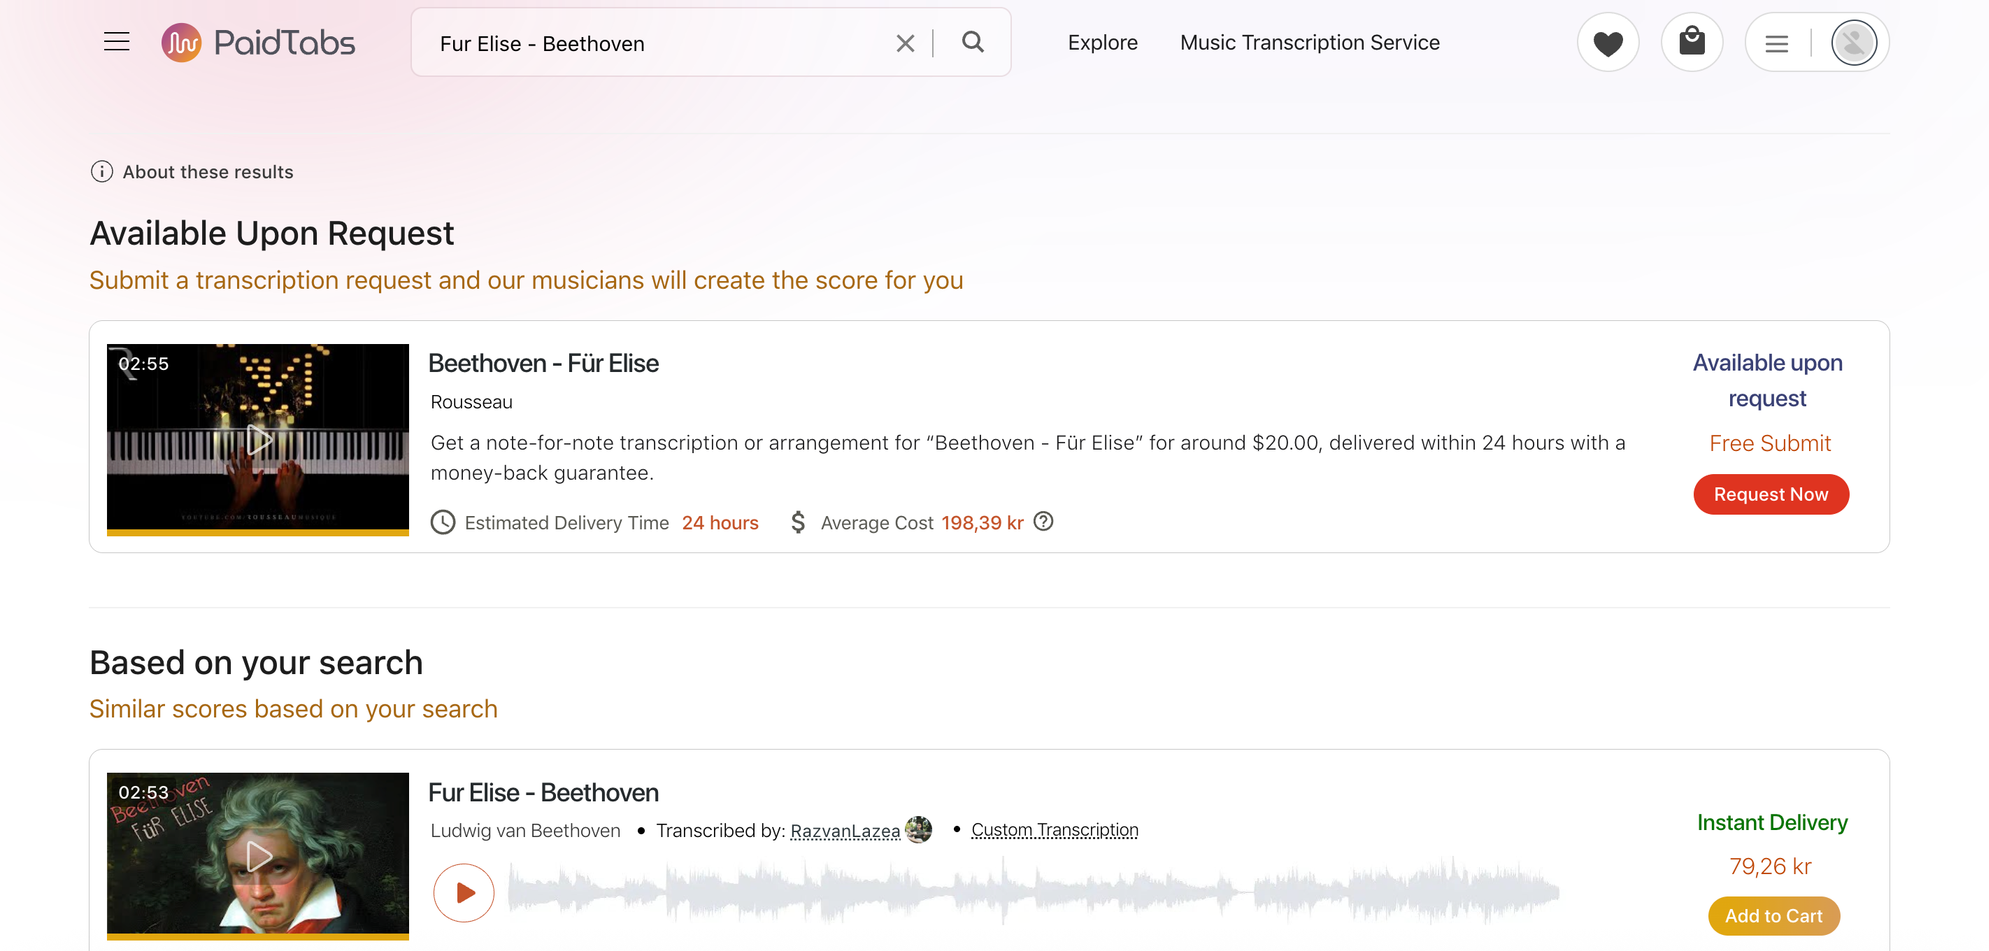Screen dimensions: 1989x951
Task: Open the RazvanLazea transcriber profile link
Action: [845, 831]
